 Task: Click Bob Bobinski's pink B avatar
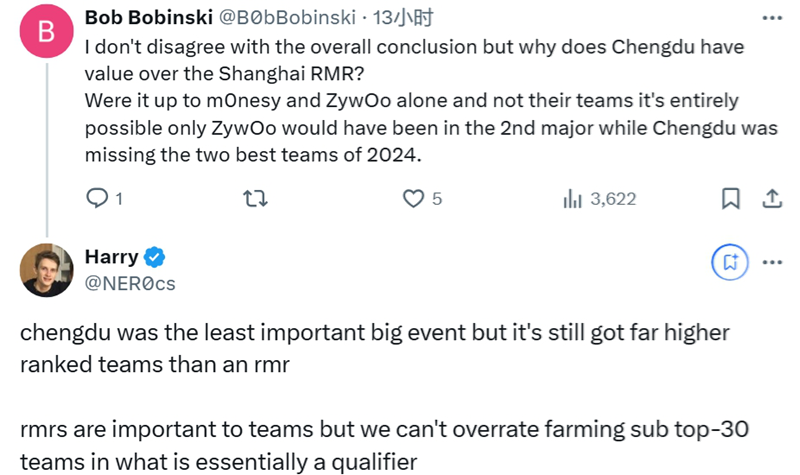pyautogui.click(x=44, y=32)
